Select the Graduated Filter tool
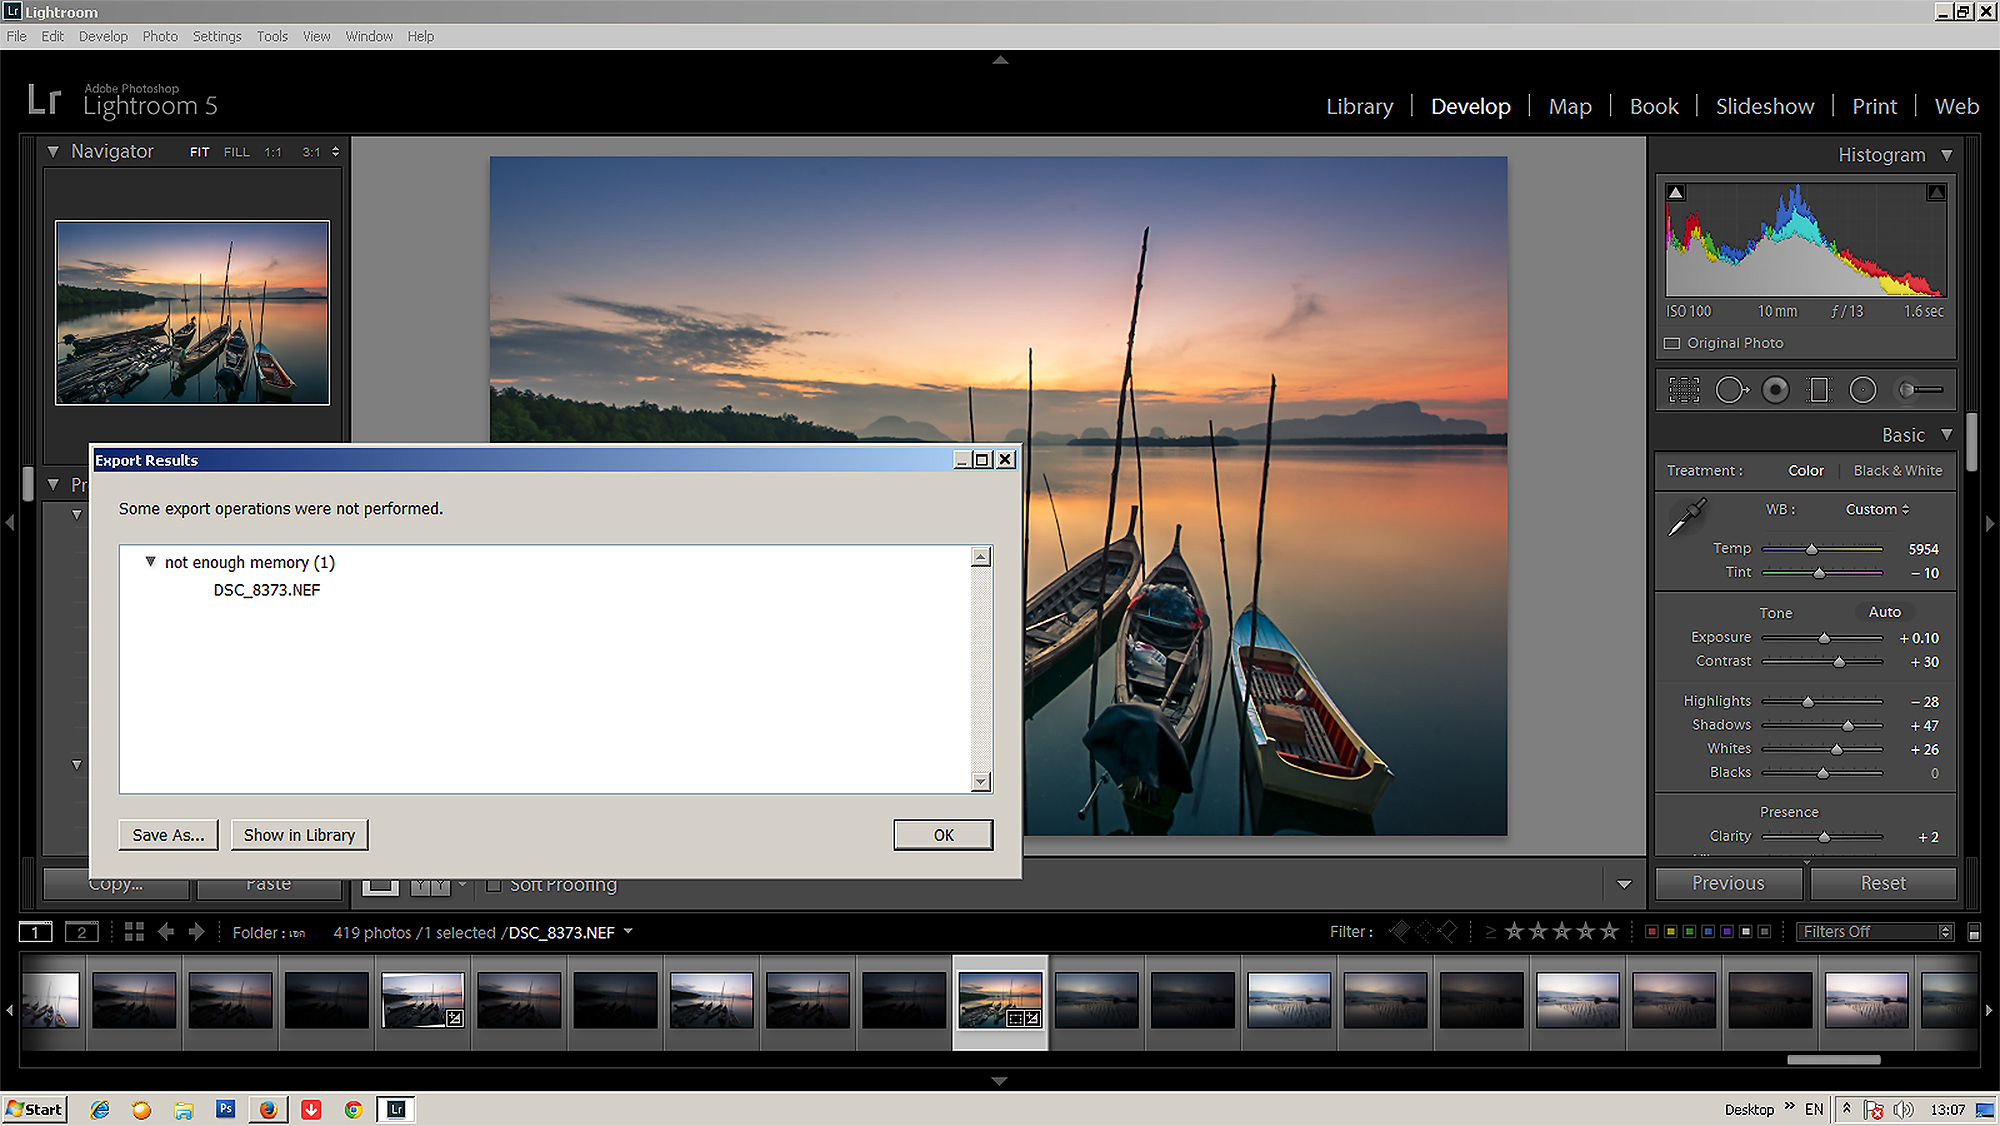This screenshot has height=1126, width=2000. [1819, 390]
